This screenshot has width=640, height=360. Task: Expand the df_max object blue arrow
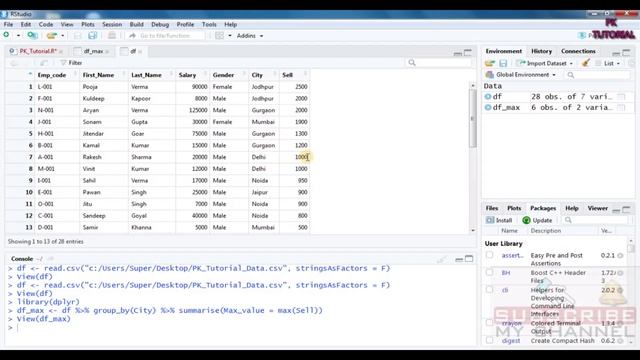click(488, 107)
